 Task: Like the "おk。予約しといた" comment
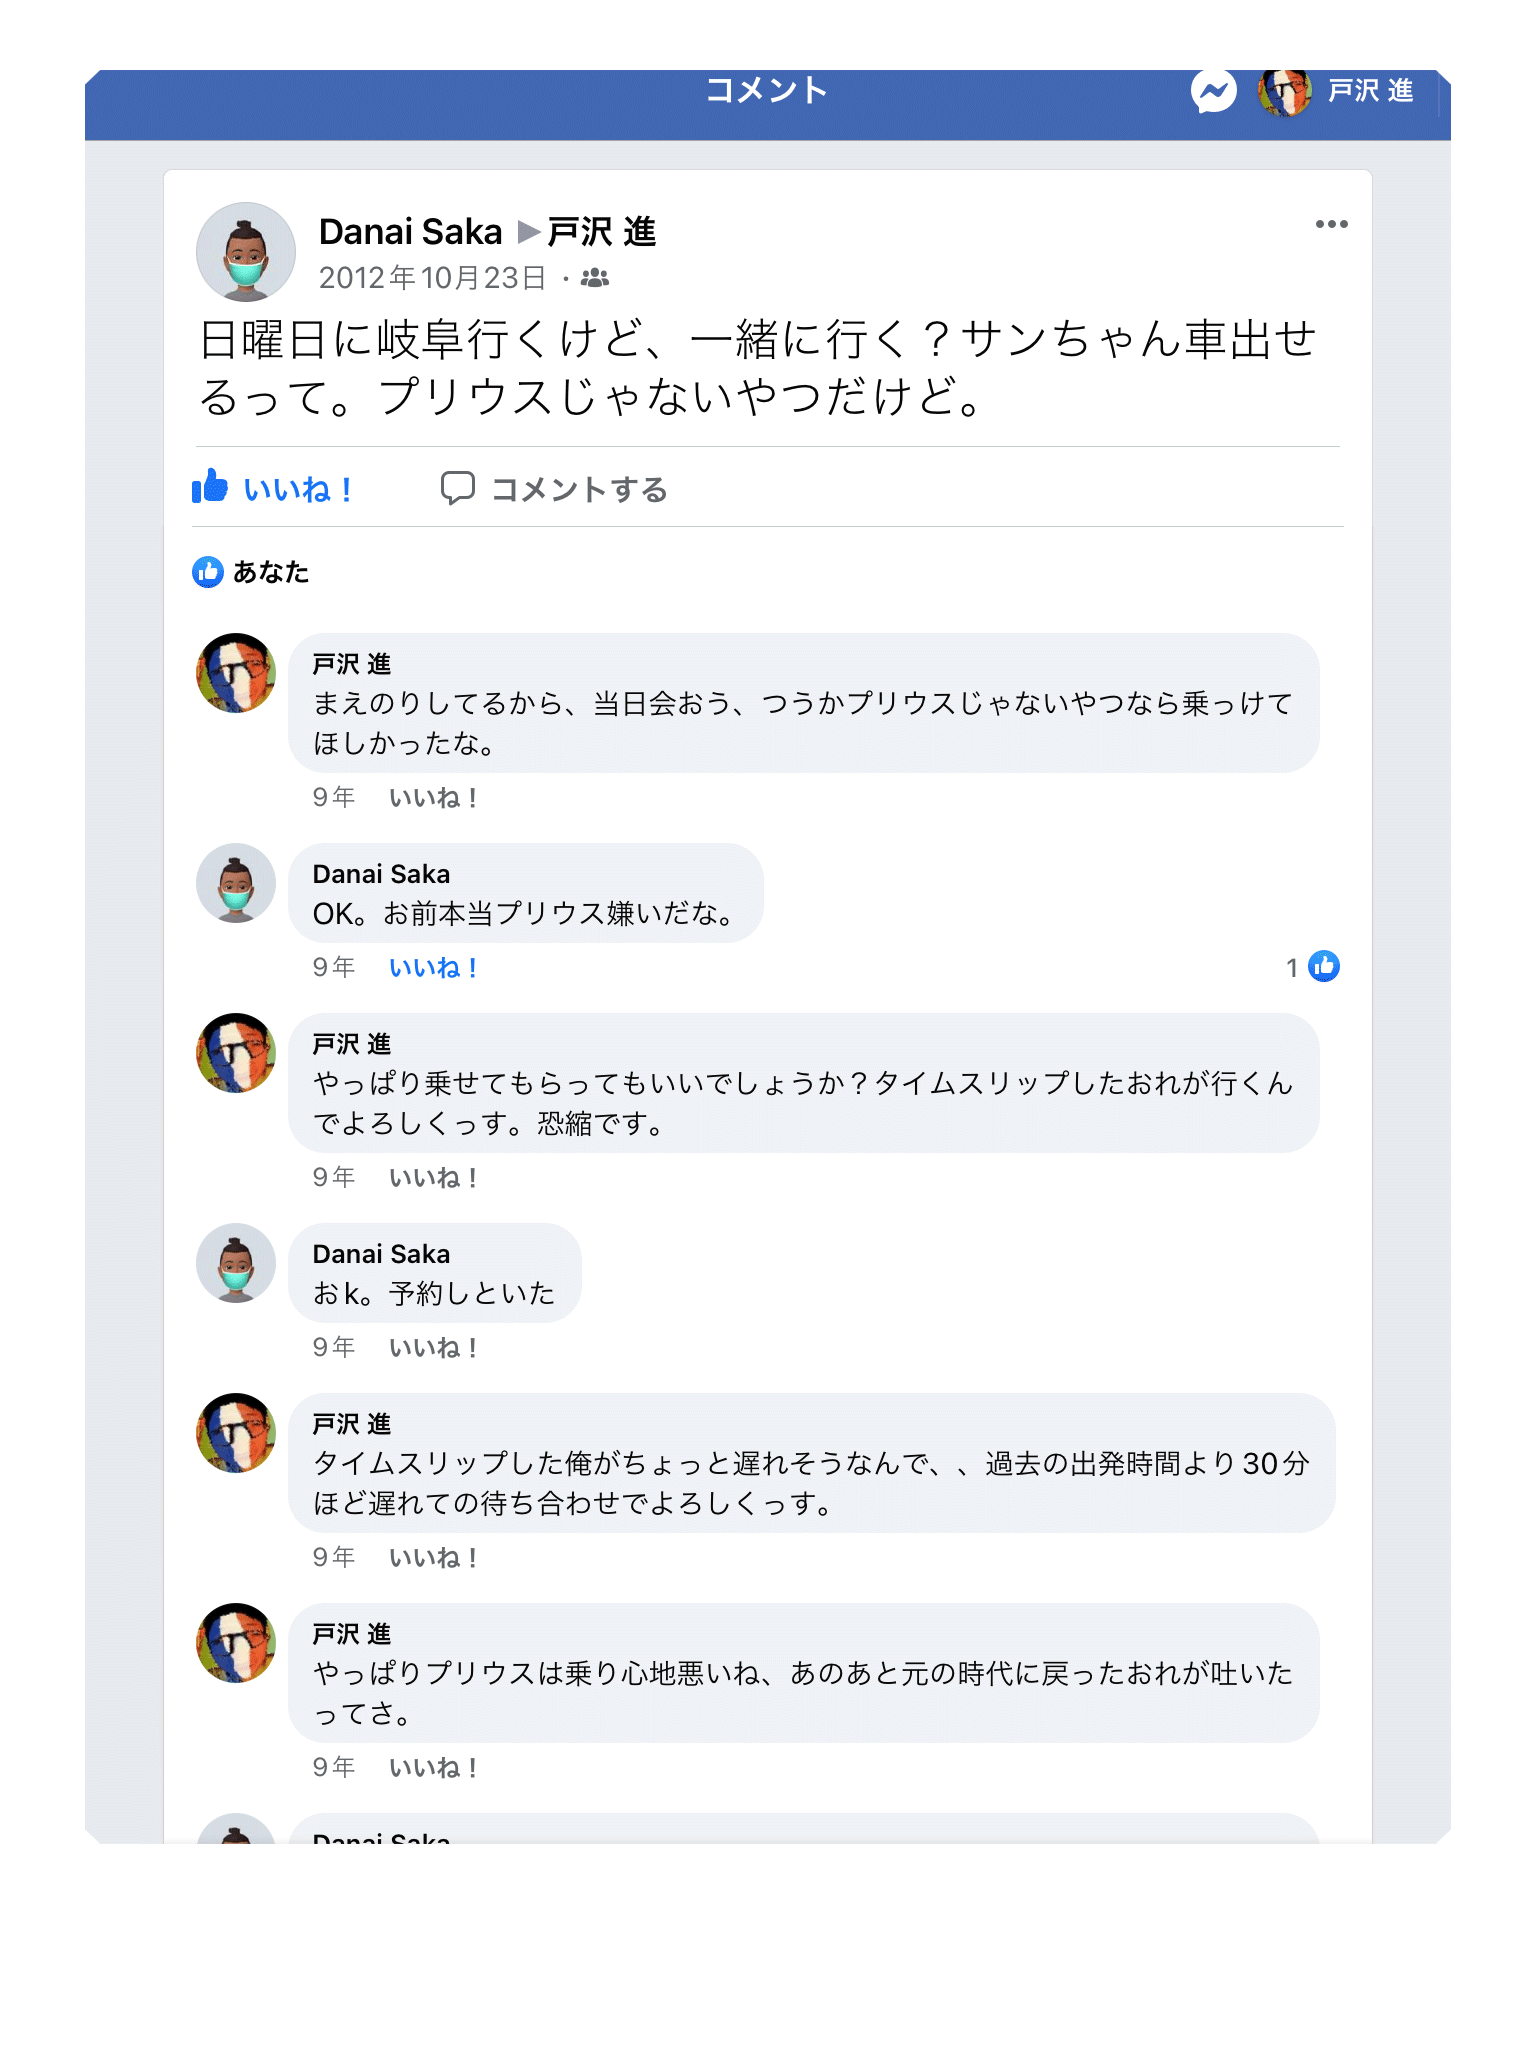[x=433, y=1348]
